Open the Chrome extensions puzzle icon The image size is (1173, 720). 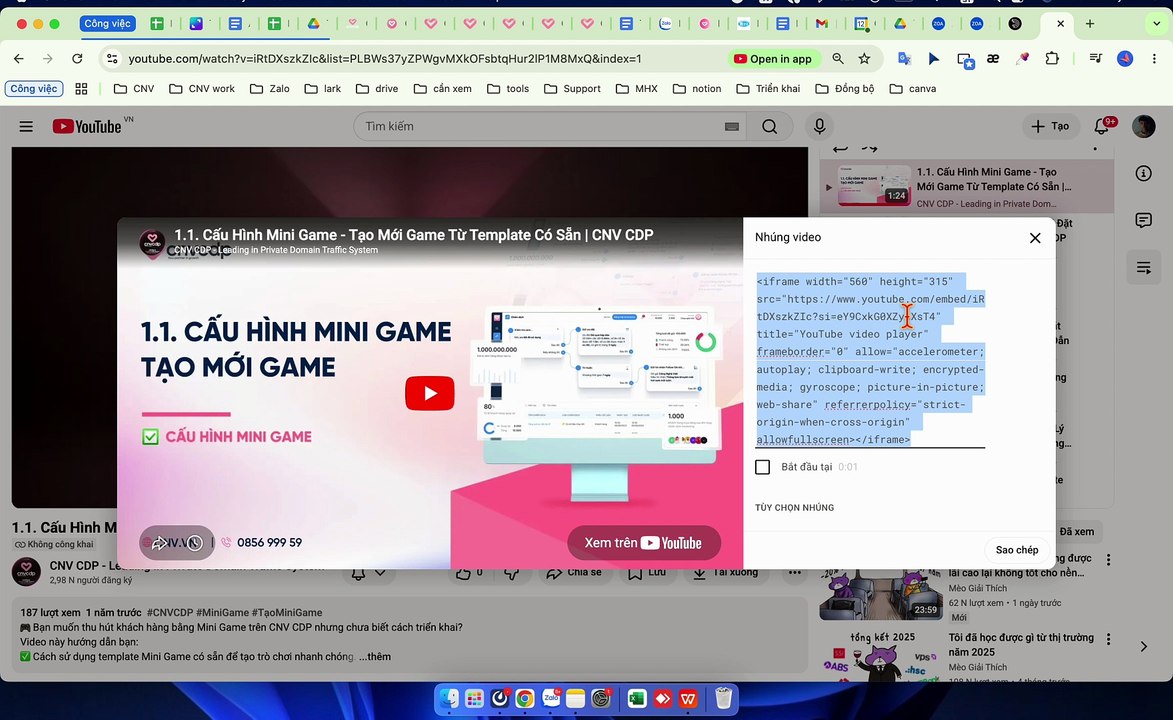pos(1052,58)
